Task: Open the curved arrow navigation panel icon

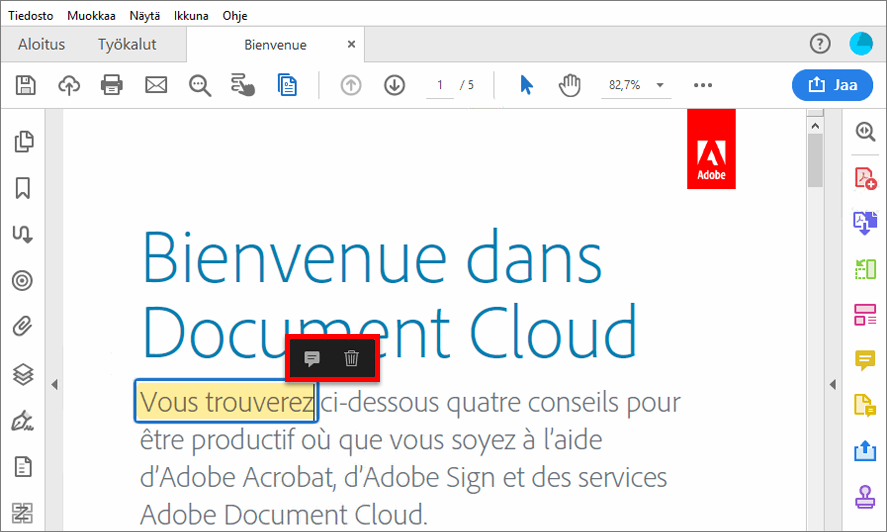Action: (23, 234)
